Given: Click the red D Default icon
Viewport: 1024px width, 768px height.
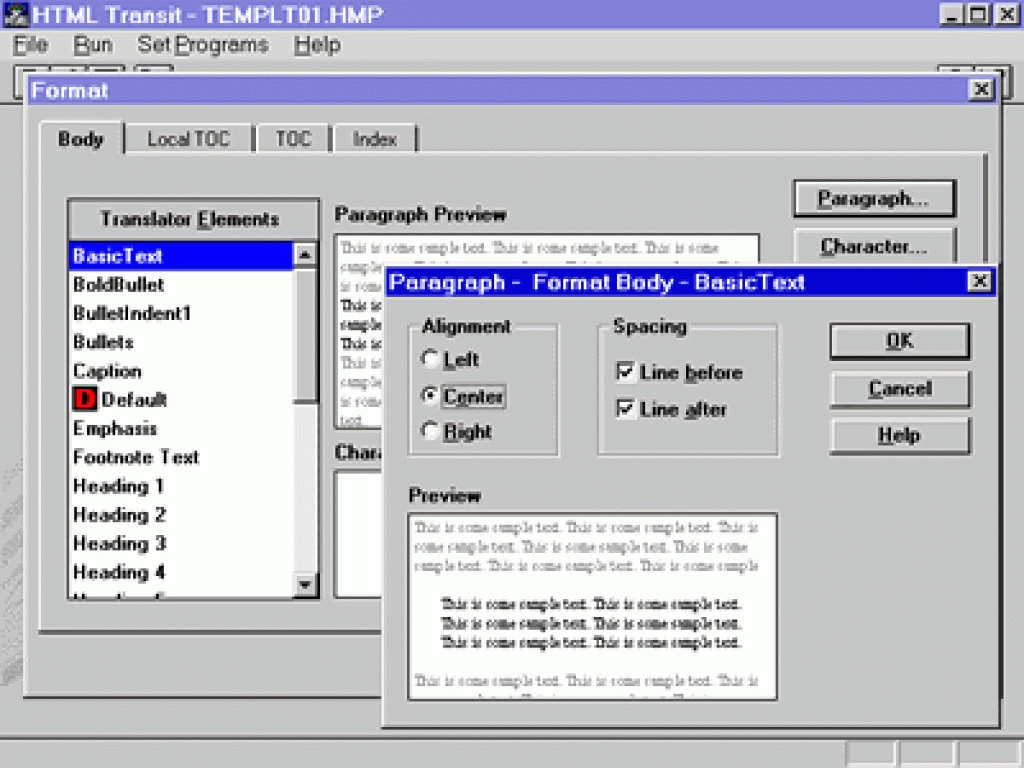Looking at the screenshot, I should 85,400.
